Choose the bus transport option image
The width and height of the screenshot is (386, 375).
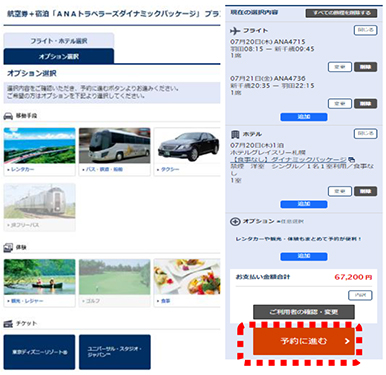[115, 146]
